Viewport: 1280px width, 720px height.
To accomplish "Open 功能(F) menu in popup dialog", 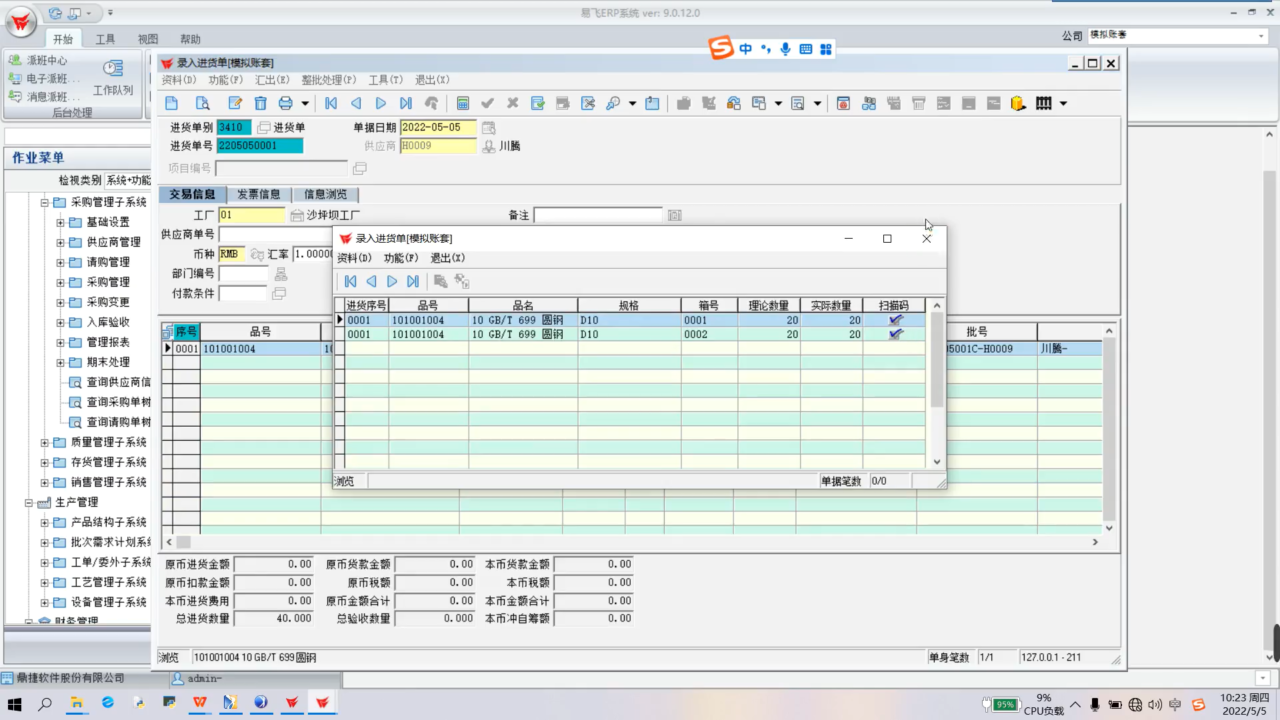I will pyautogui.click(x=401, y=258).
